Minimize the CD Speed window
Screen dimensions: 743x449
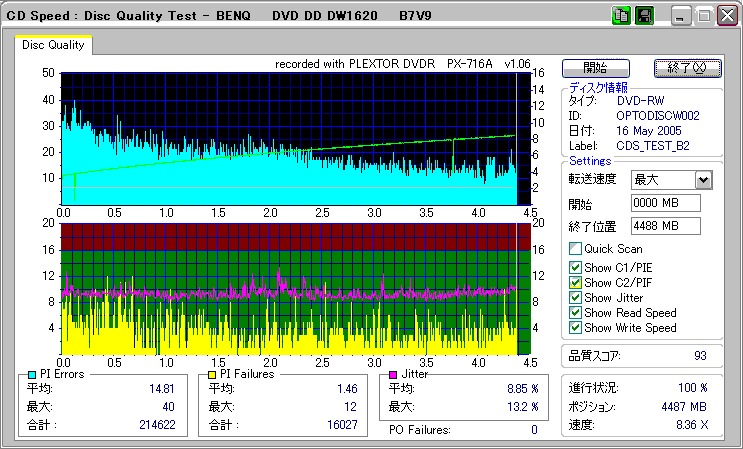(x=681, y=15)
